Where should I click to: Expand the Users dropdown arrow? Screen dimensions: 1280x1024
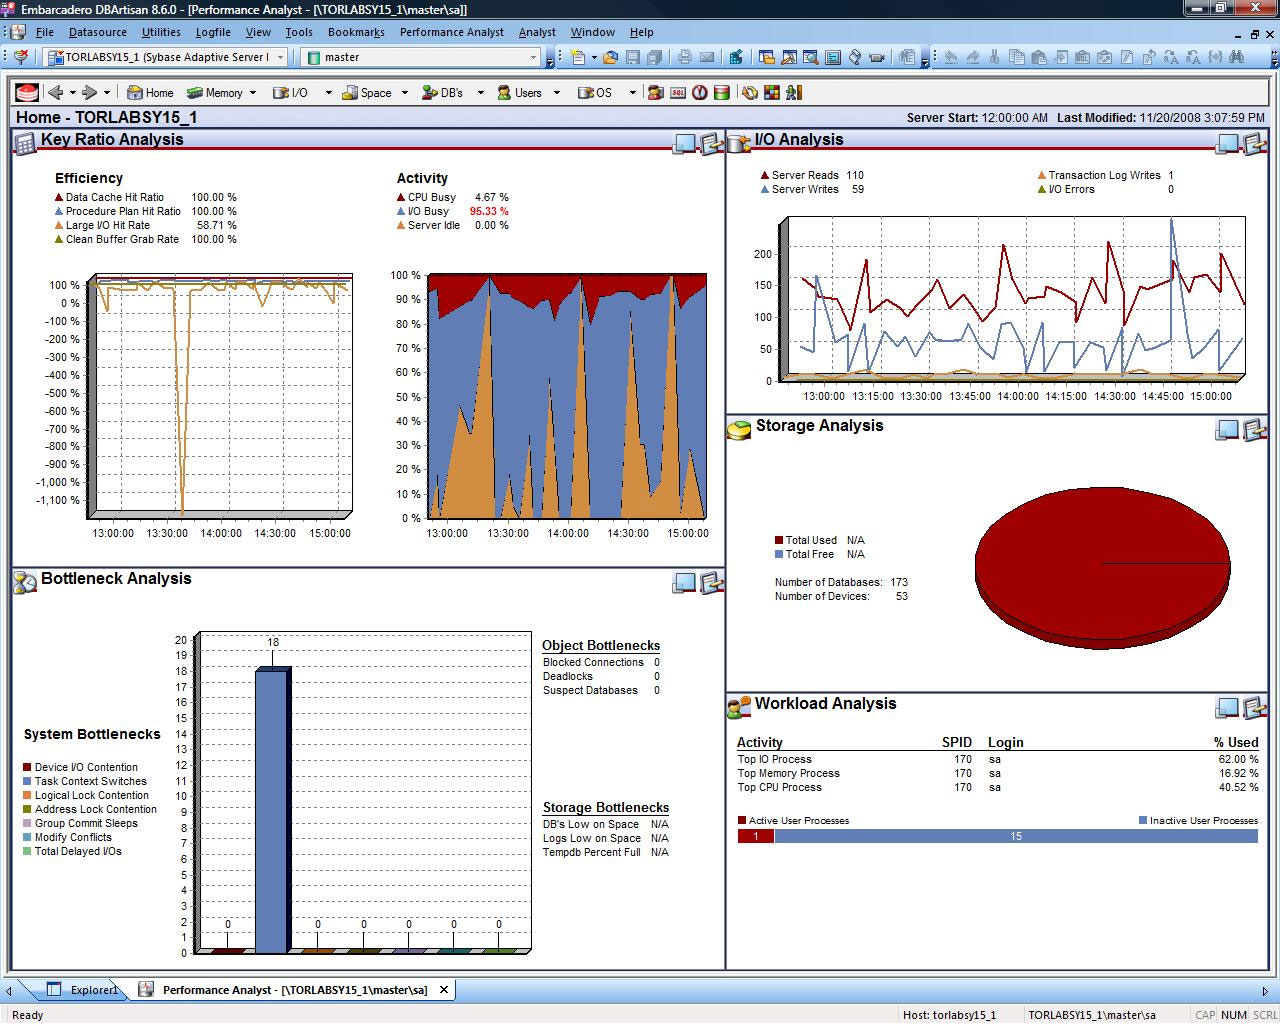click(557, 93)
